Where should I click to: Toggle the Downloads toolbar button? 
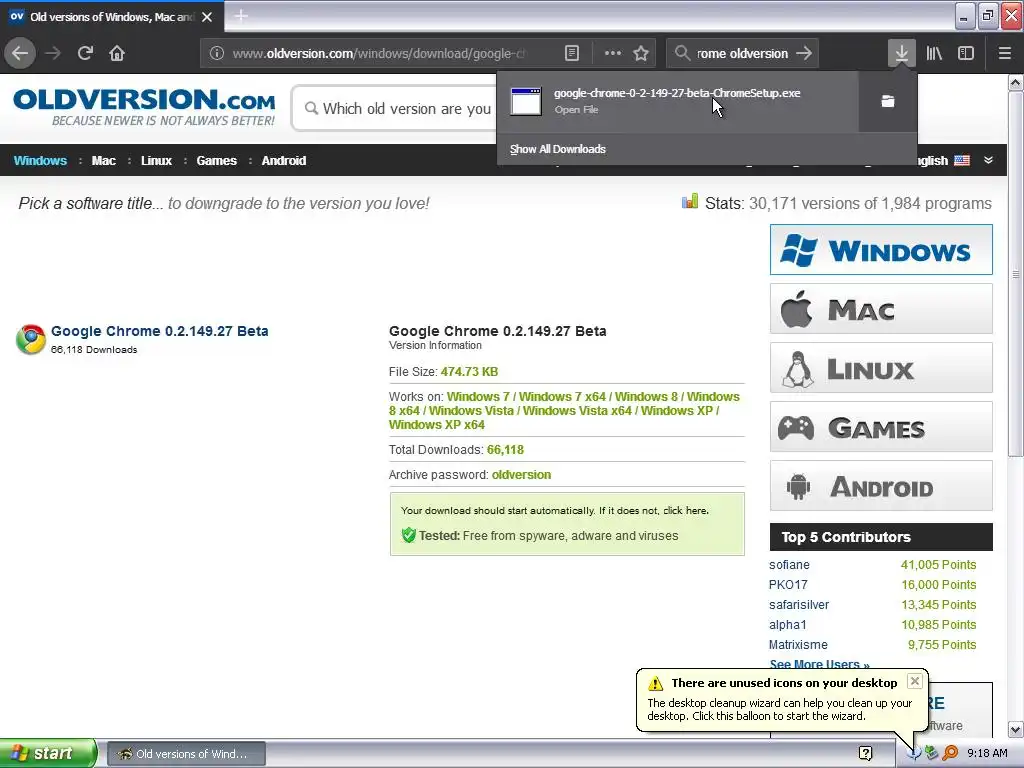[x=902, y=53]
